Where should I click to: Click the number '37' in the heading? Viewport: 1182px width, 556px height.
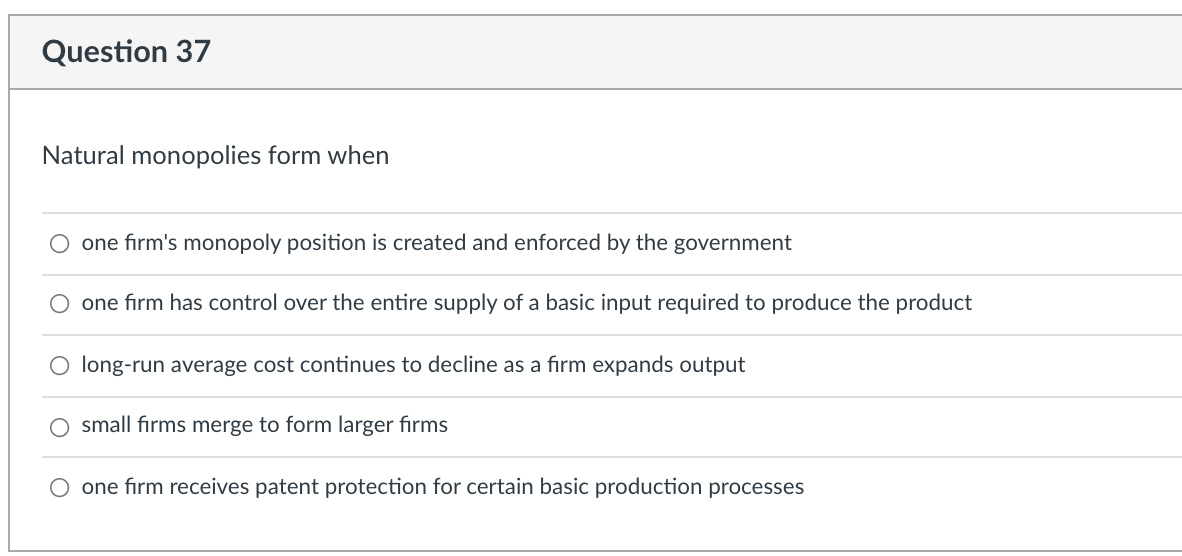pyautogui.click(x=192, y=52)
